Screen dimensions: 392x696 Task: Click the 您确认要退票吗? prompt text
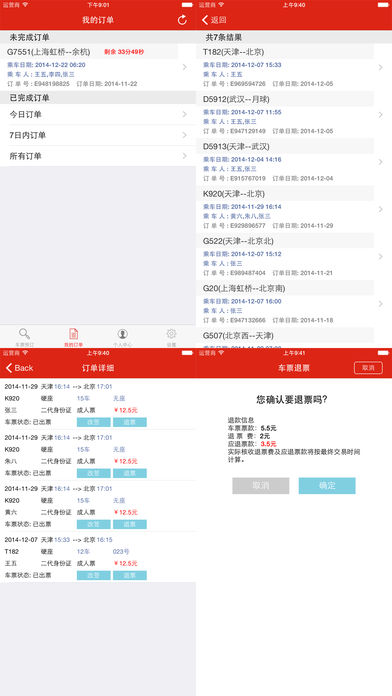pos(292,399)
